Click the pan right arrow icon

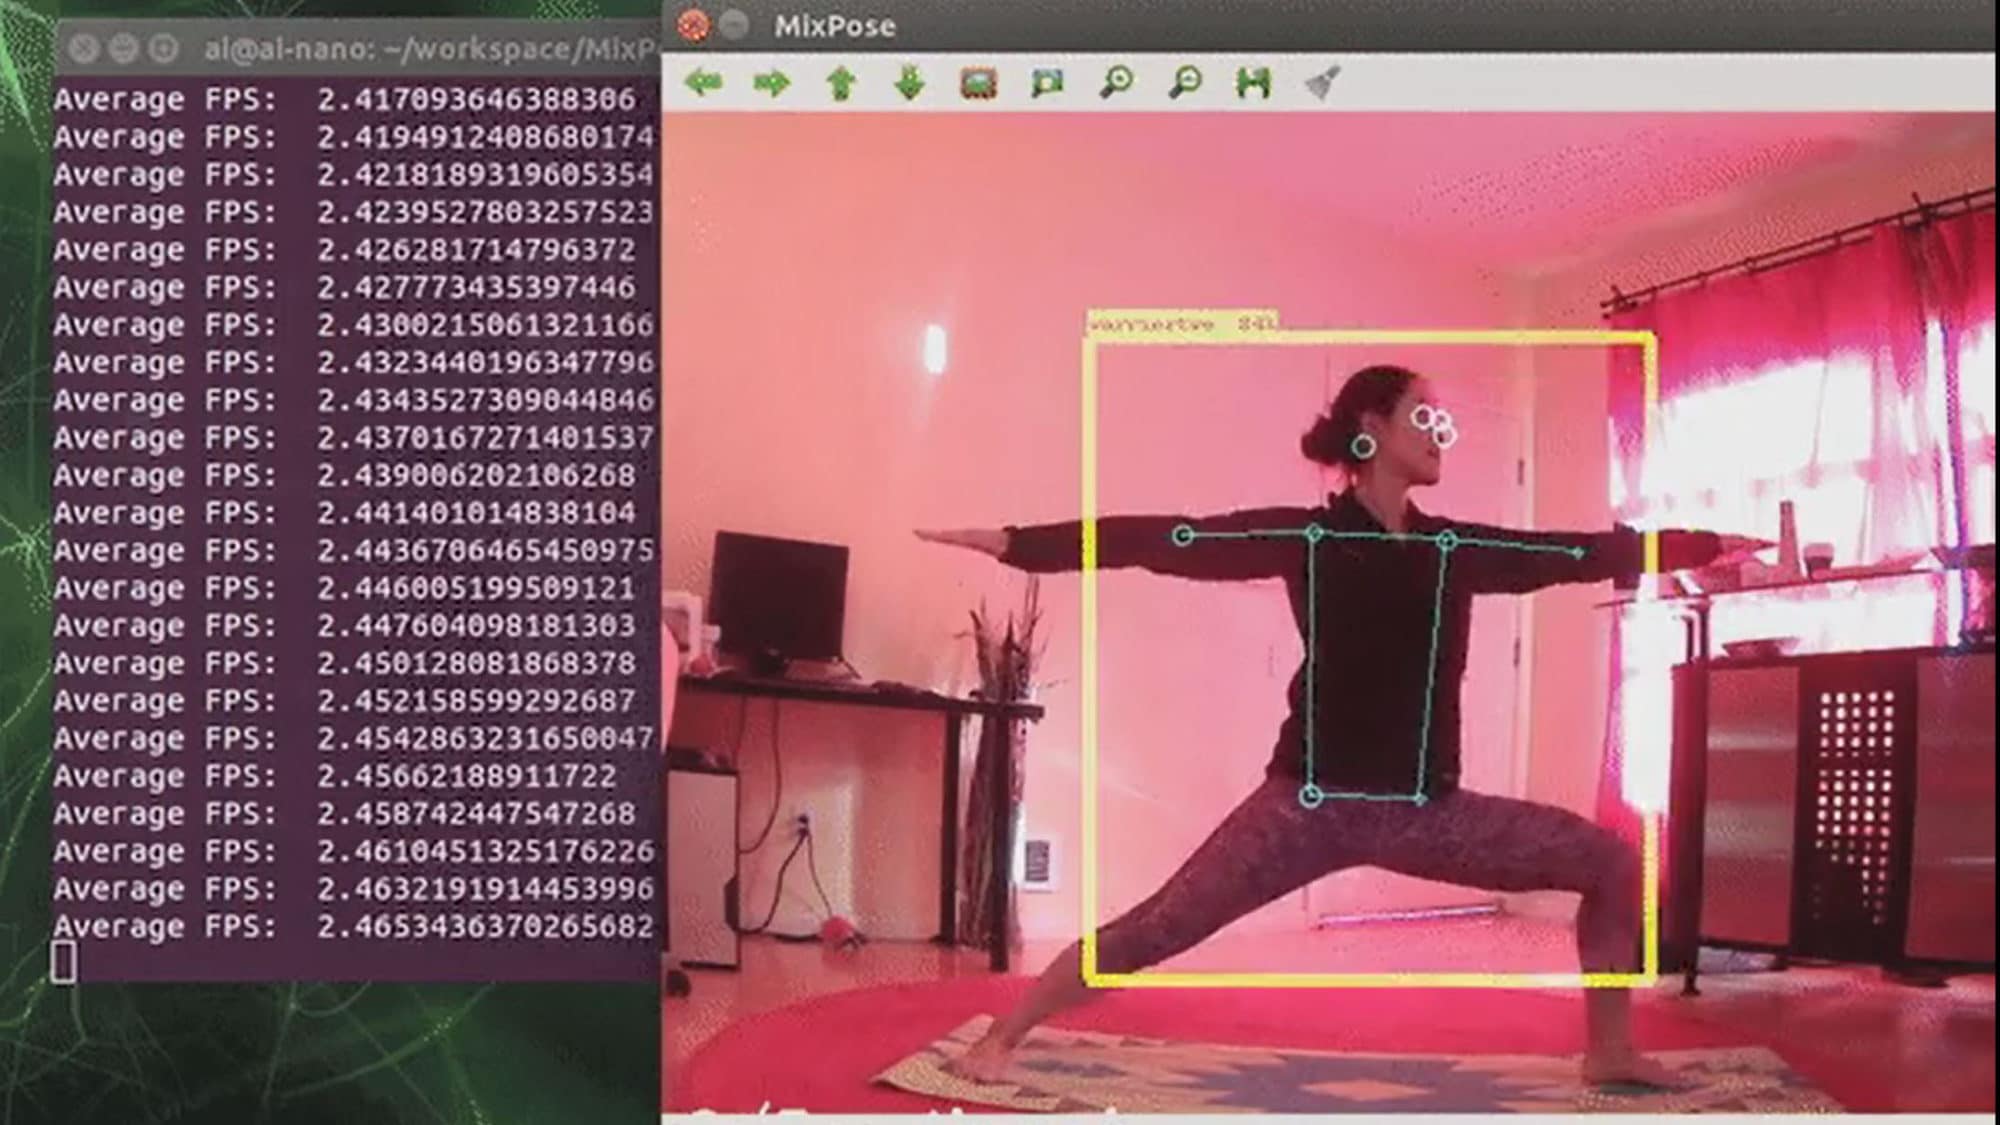[x=773, y=83]
